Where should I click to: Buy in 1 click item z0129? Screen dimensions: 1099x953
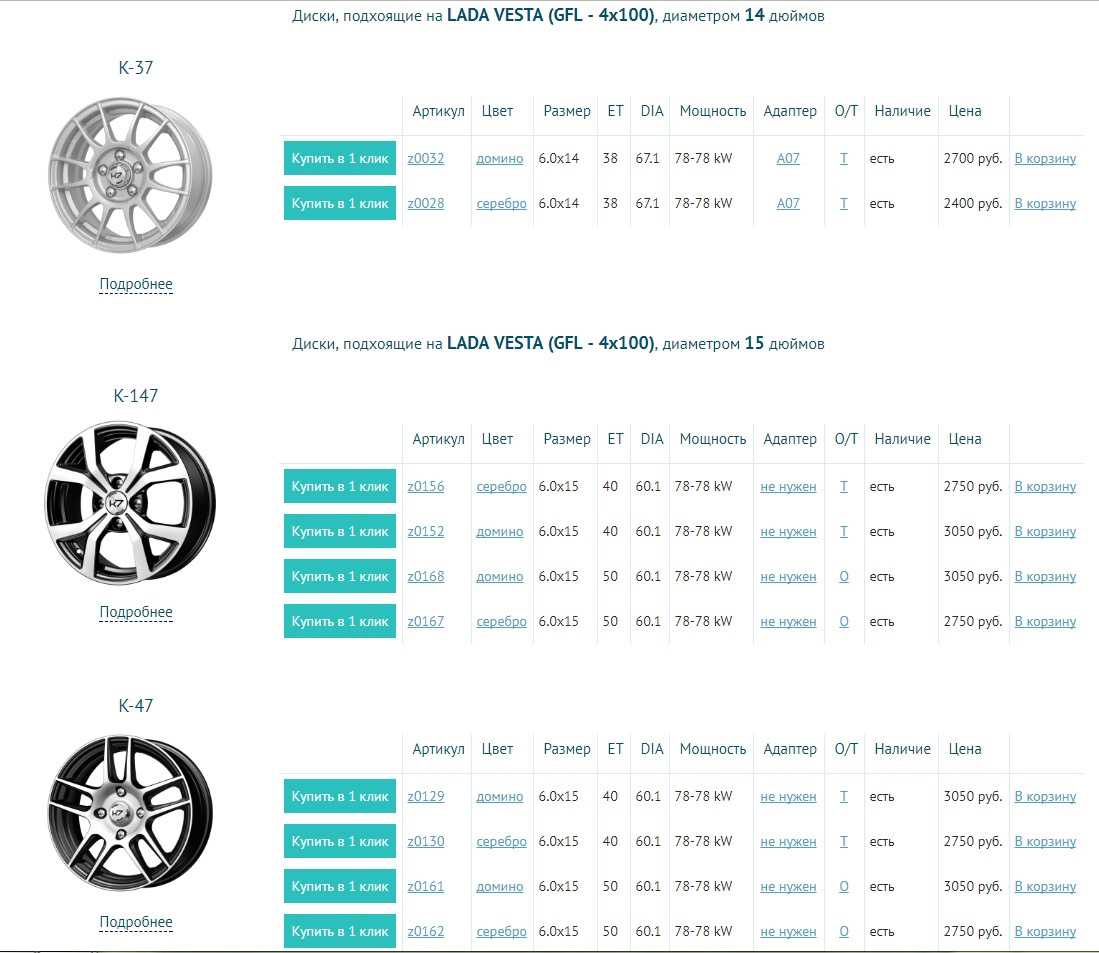(340, 796)
